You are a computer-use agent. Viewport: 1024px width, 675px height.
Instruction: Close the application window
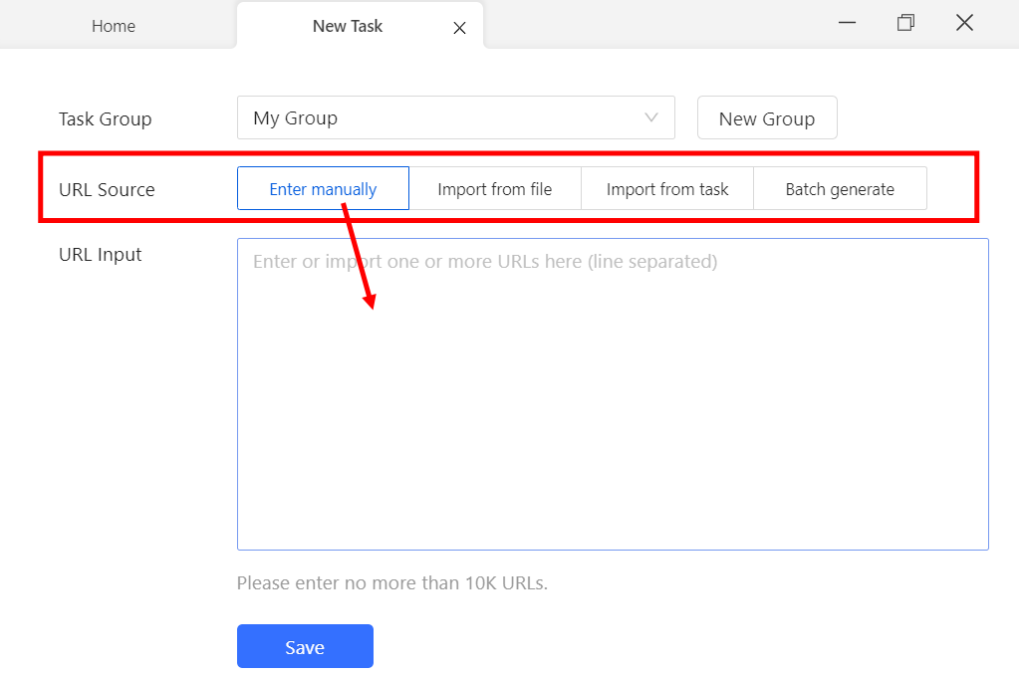(x=964, y=23)
